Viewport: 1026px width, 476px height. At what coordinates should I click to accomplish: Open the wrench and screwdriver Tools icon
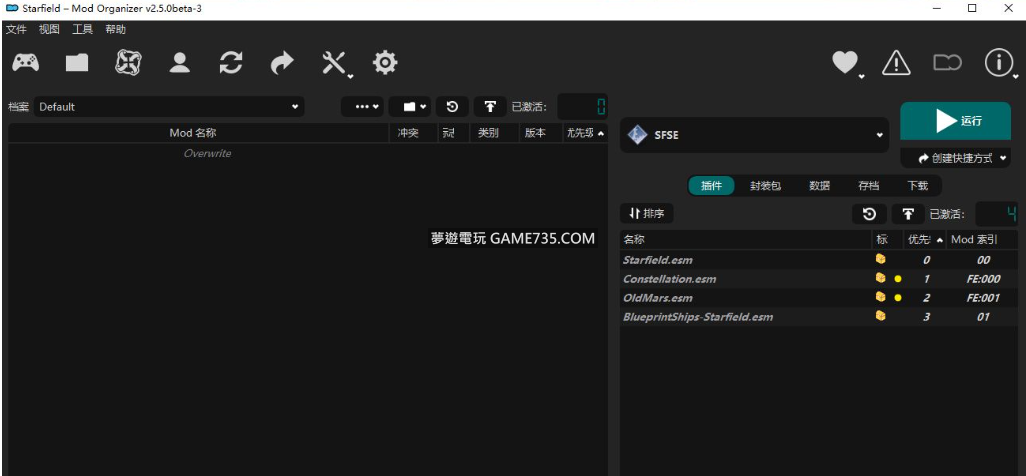(x=334, y=63)
